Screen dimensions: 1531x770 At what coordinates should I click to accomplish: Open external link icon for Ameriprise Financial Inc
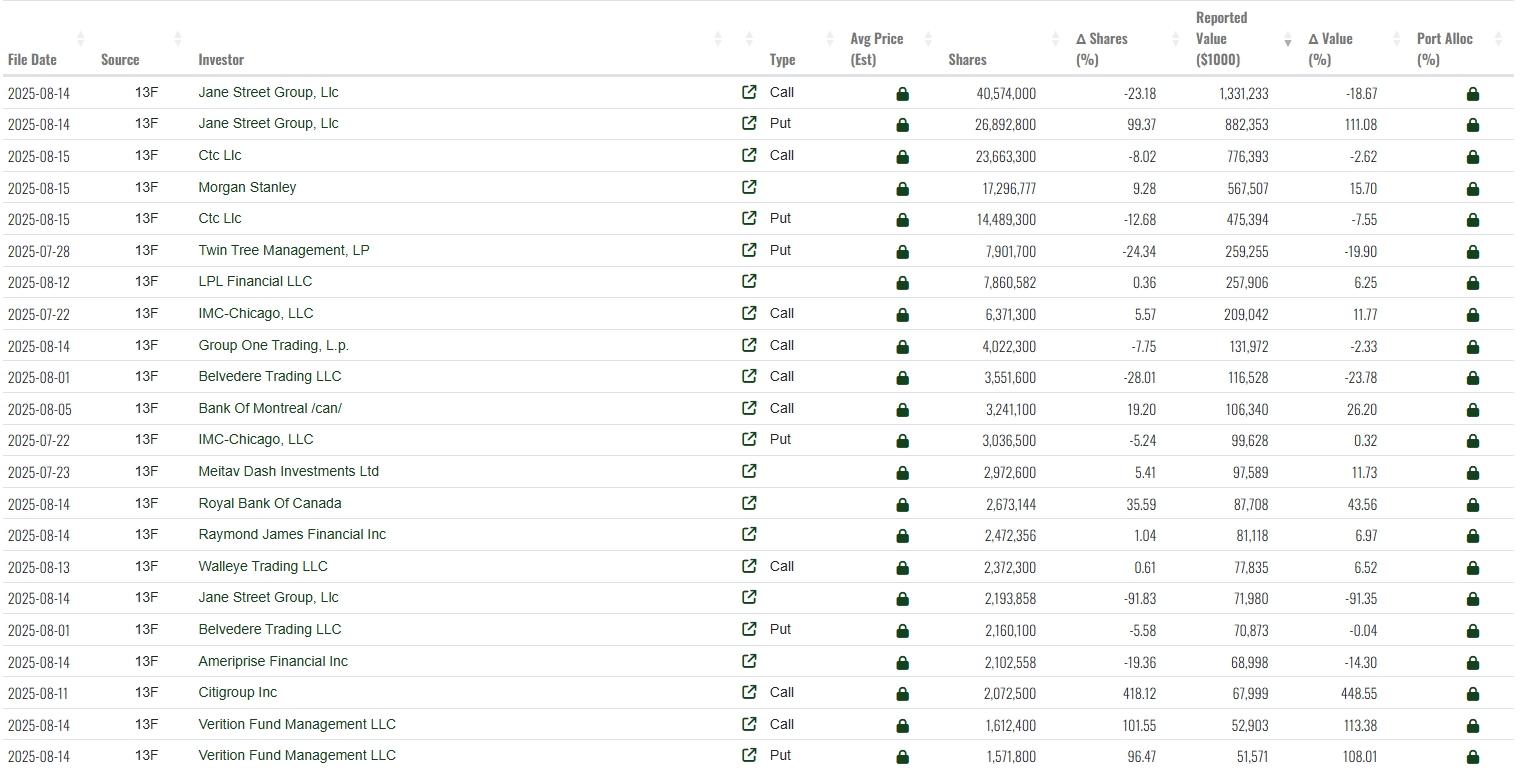click(x=749, y=661)
